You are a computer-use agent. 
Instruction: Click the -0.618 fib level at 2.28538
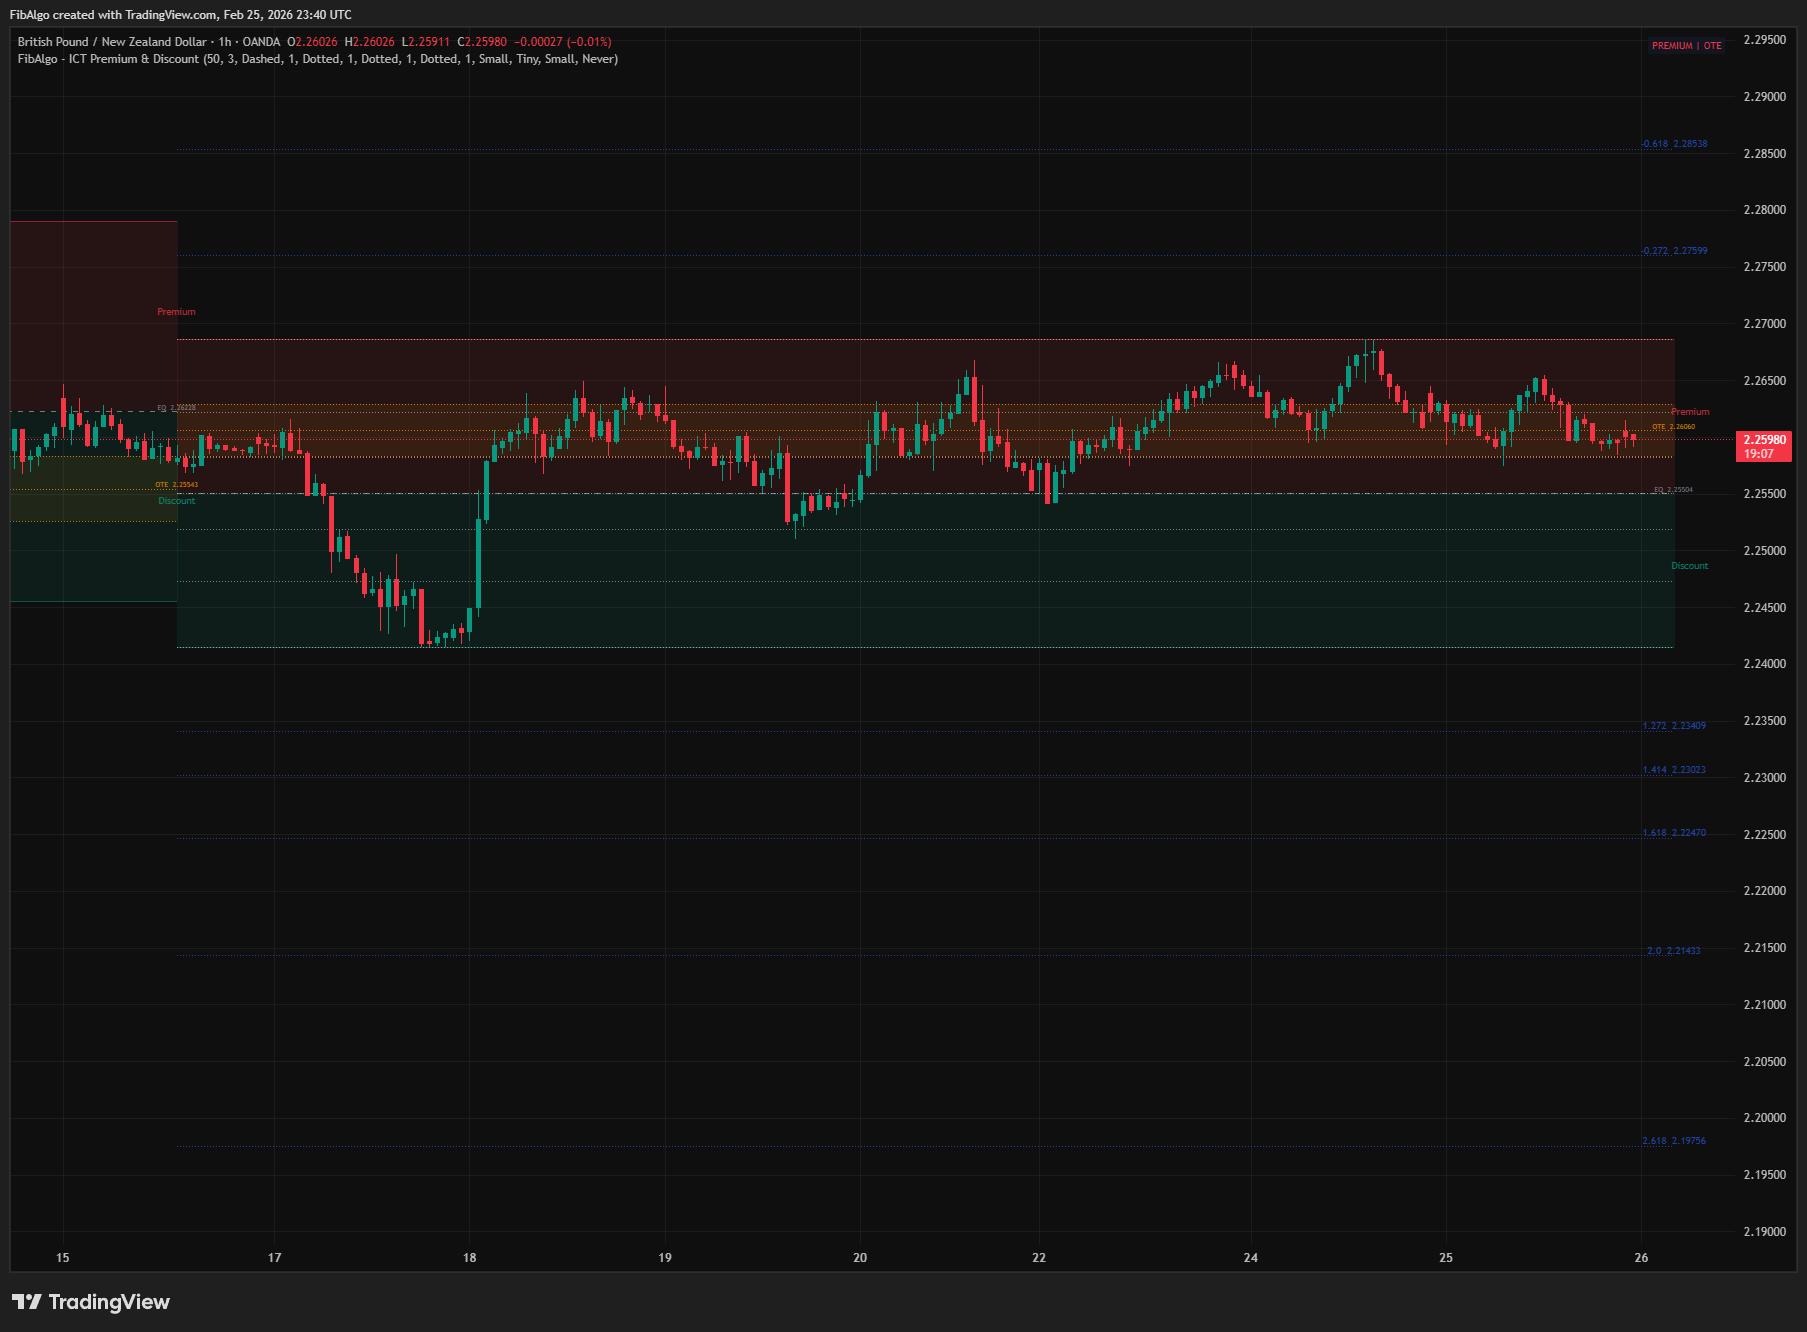coord(1675,143)
